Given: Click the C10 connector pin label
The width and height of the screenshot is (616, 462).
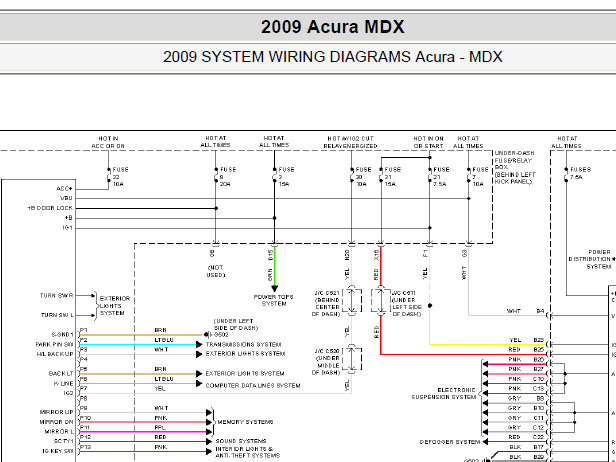Looking at the screenshot, I should tap(539, 379).
